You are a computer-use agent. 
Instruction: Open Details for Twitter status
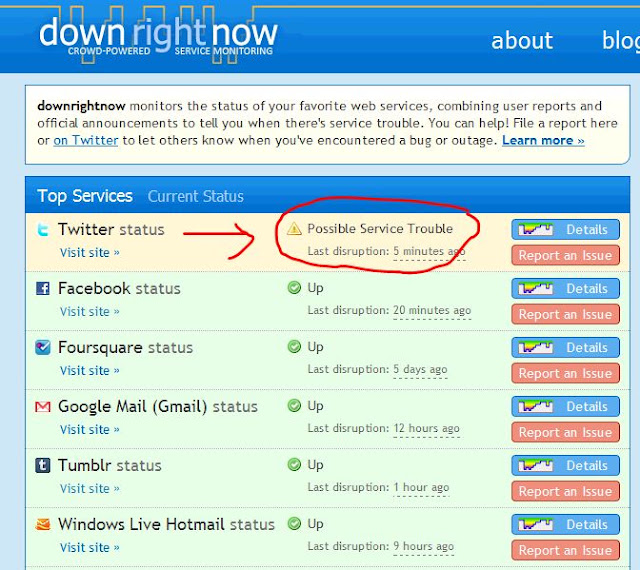(565, 229)
